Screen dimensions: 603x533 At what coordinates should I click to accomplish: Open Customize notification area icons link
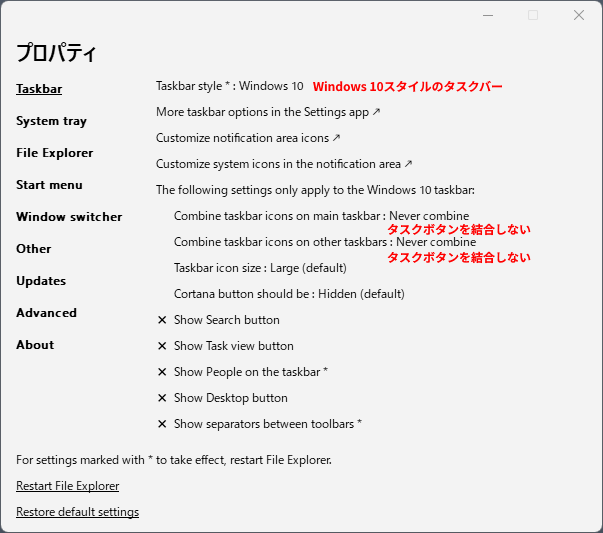click(x=248, y=138)
